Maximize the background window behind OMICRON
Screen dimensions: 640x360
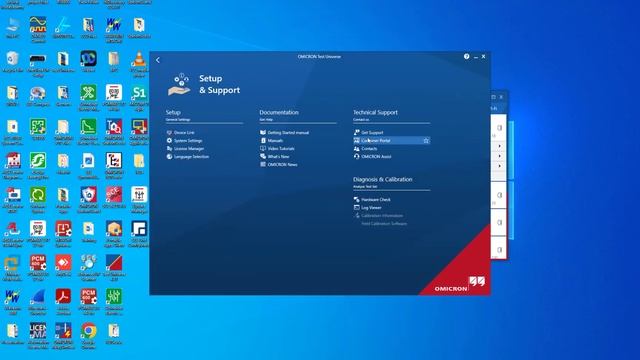click(x=493, y=97)
